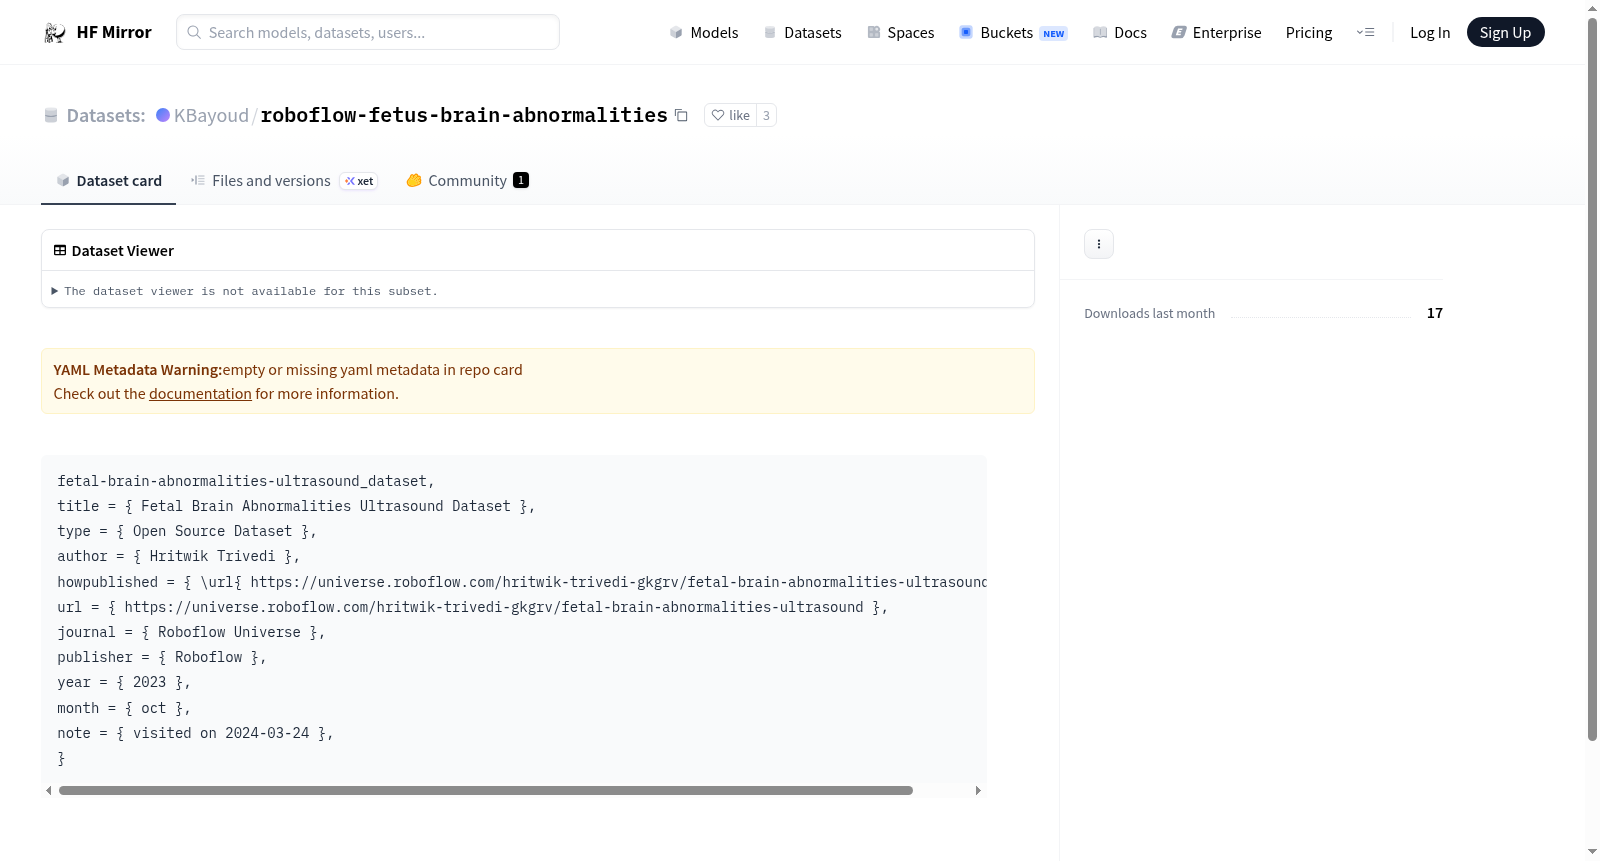This screenshot has height=861, width=1600.
Task: Click the 'author = { Hritwik Trivedi }' line
Action: 179,556
